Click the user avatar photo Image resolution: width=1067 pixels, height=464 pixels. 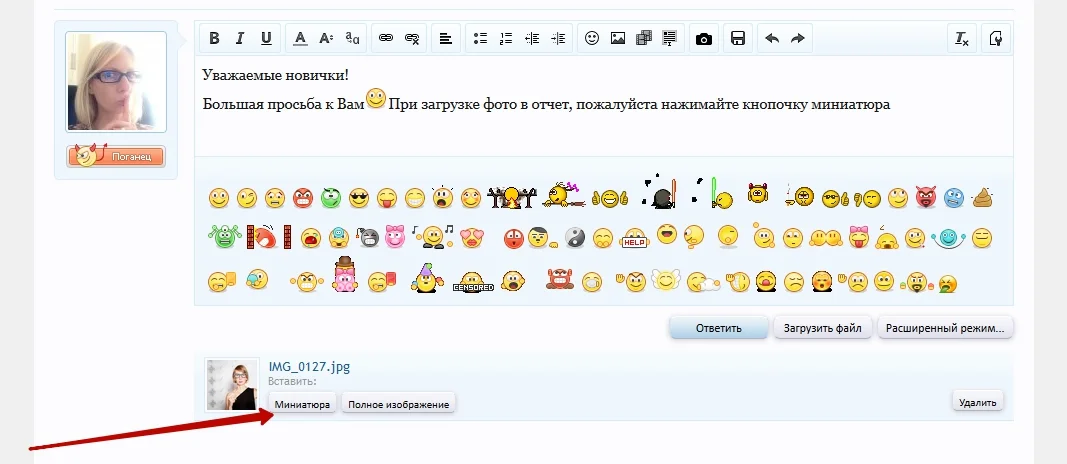116,82
